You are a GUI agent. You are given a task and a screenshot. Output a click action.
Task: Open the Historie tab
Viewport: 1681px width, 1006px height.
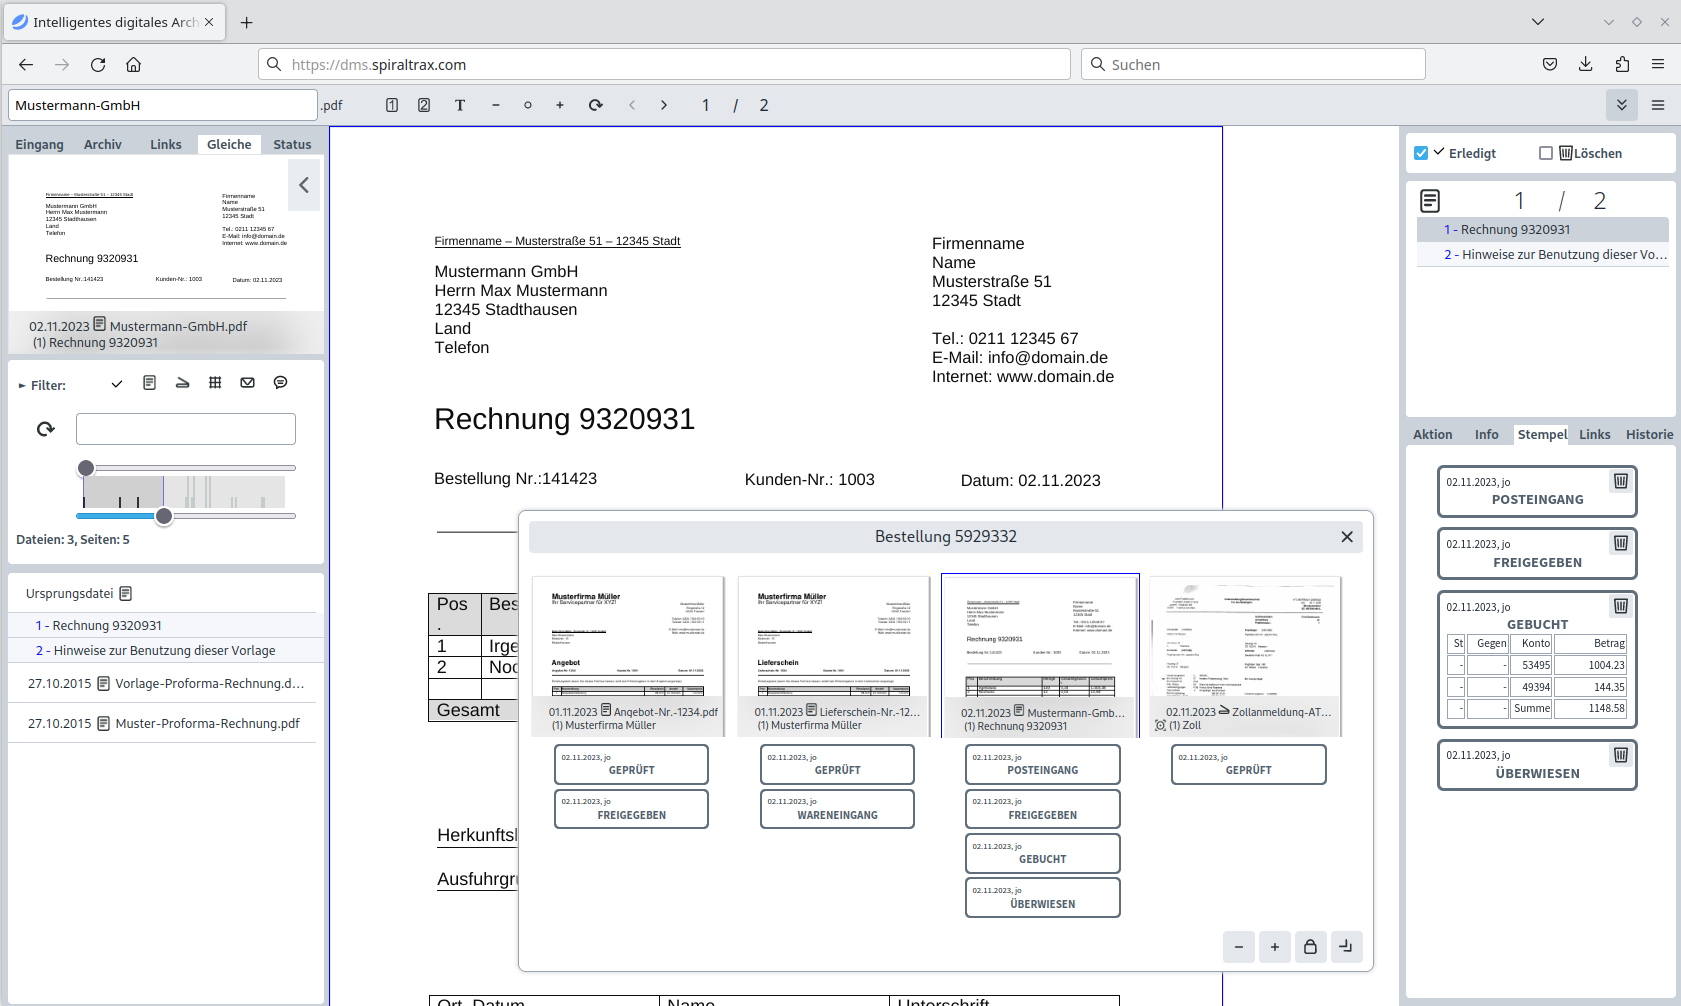[x=1648, y=434]
